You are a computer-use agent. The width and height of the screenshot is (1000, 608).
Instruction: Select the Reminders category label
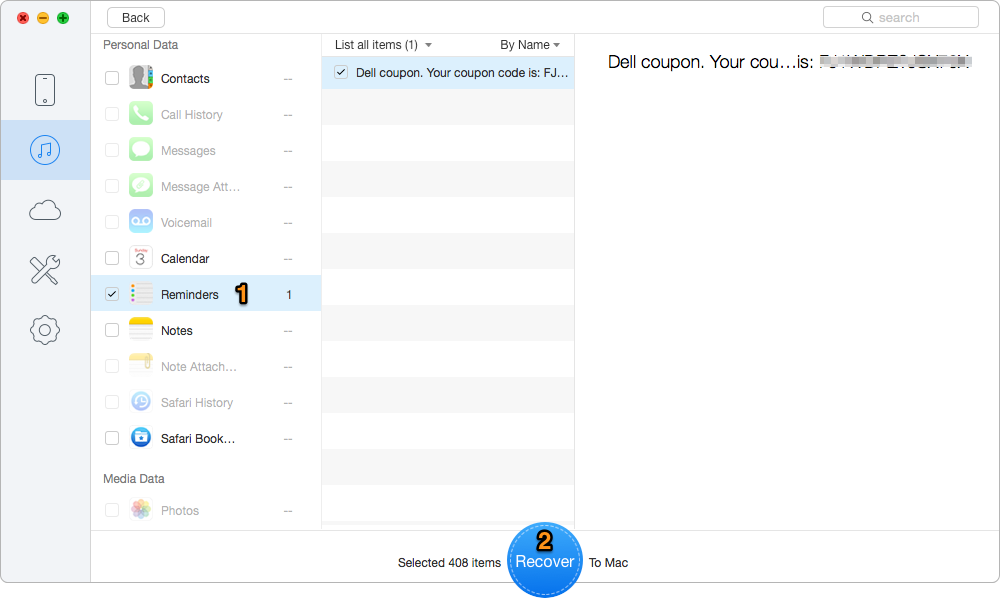[x=189, y=295]
